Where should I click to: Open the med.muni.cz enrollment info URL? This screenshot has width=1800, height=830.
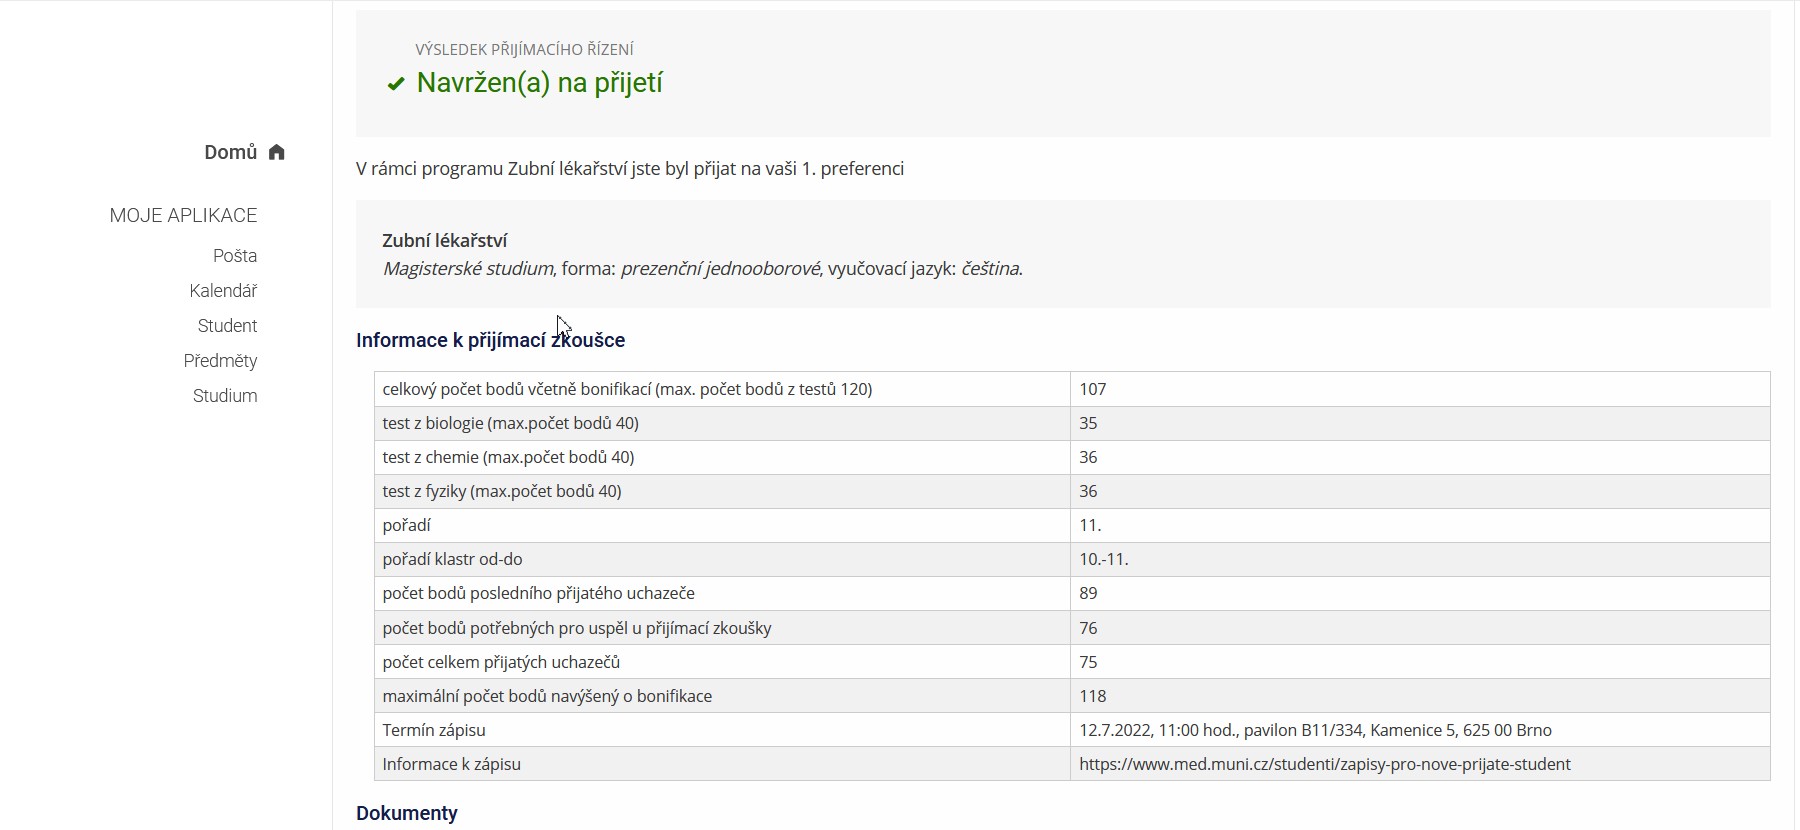pyautogui.click(x=1324, y=764)
